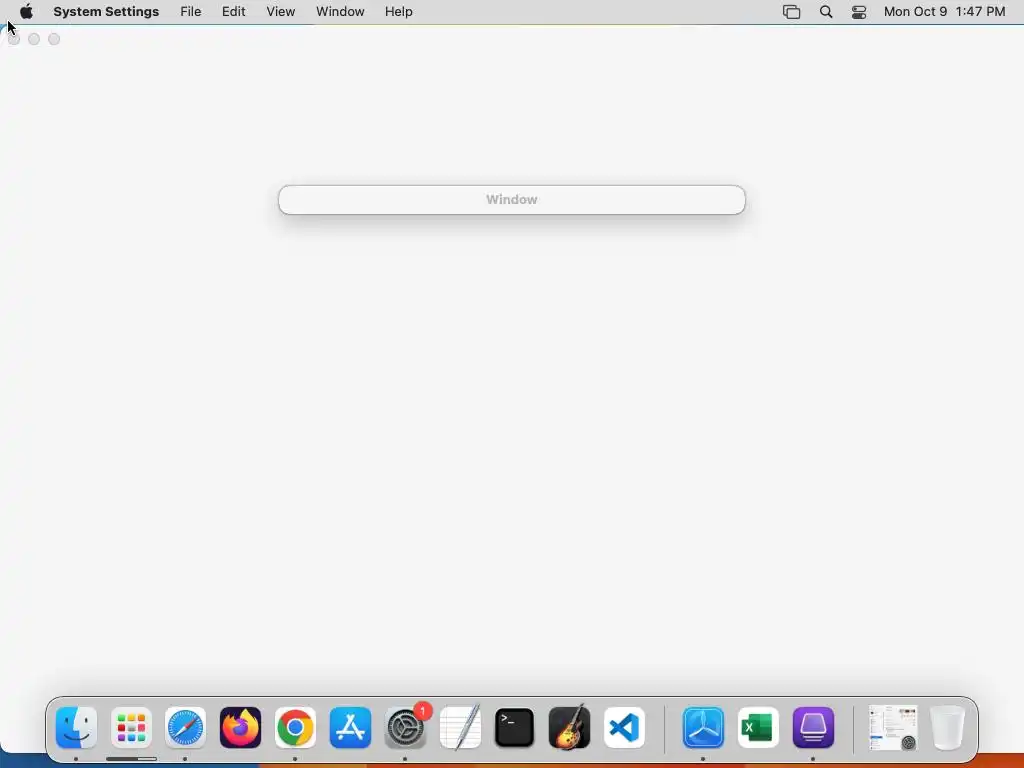Click the minimize window button

pos(34,39)
